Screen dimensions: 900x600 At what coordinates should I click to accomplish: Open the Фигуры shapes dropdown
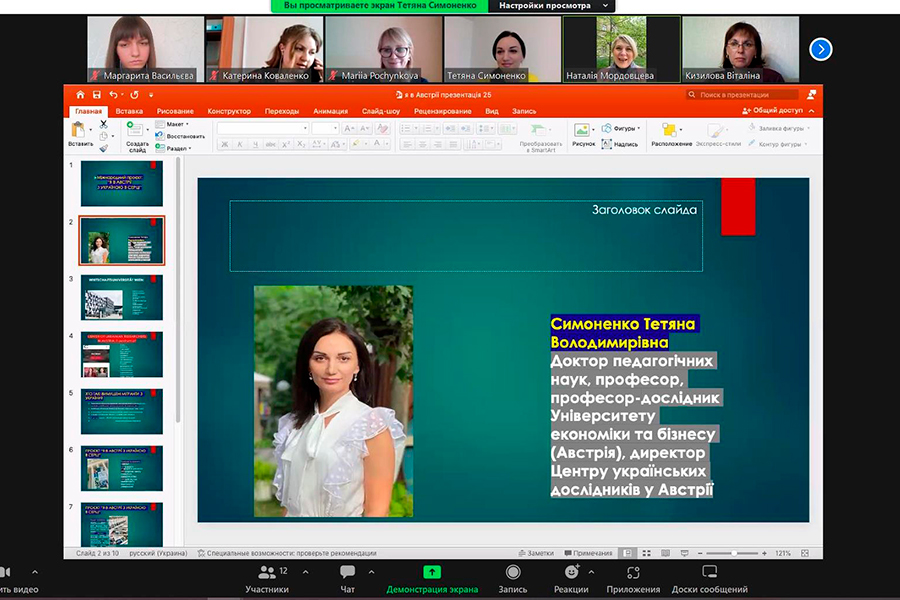(625, 128)
